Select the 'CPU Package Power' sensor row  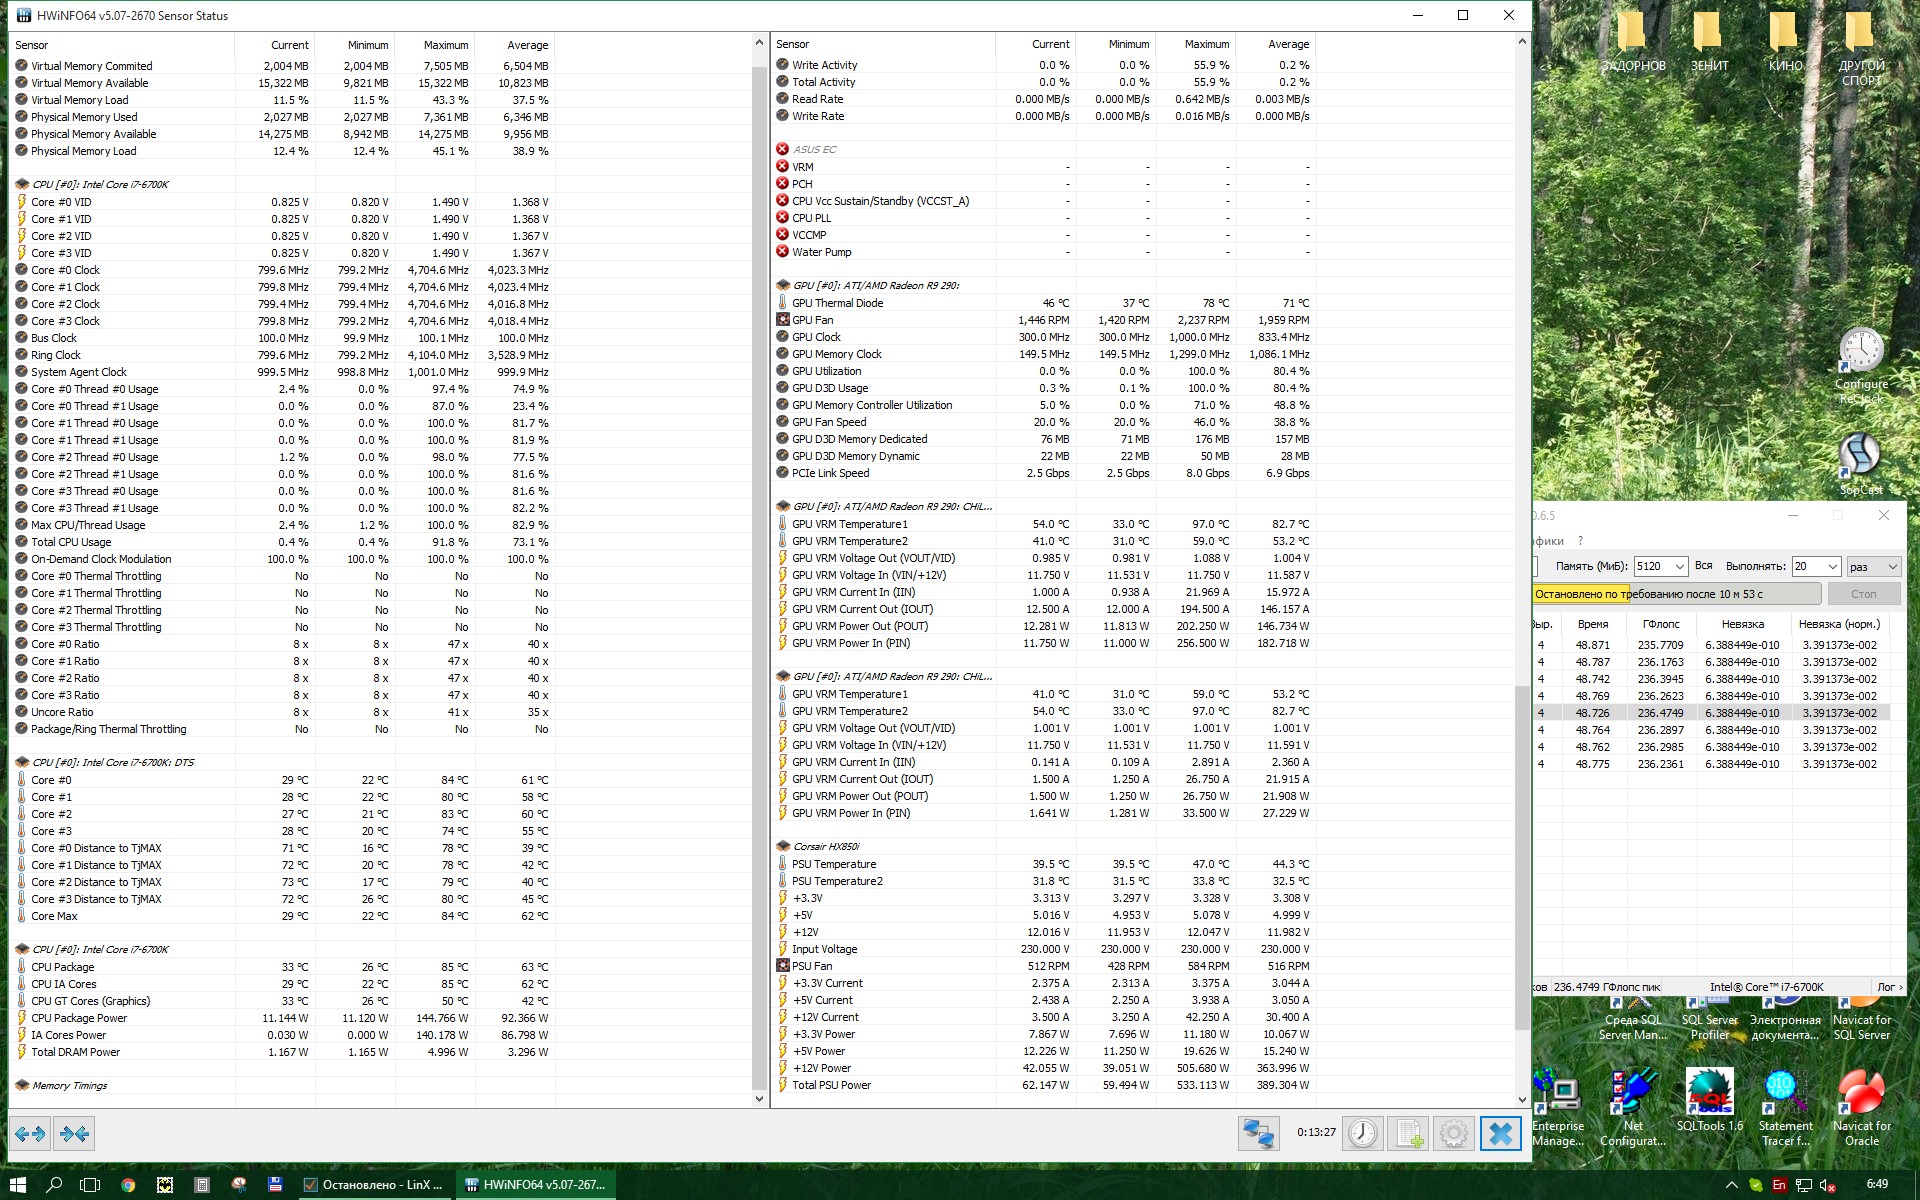(79, 1018)
